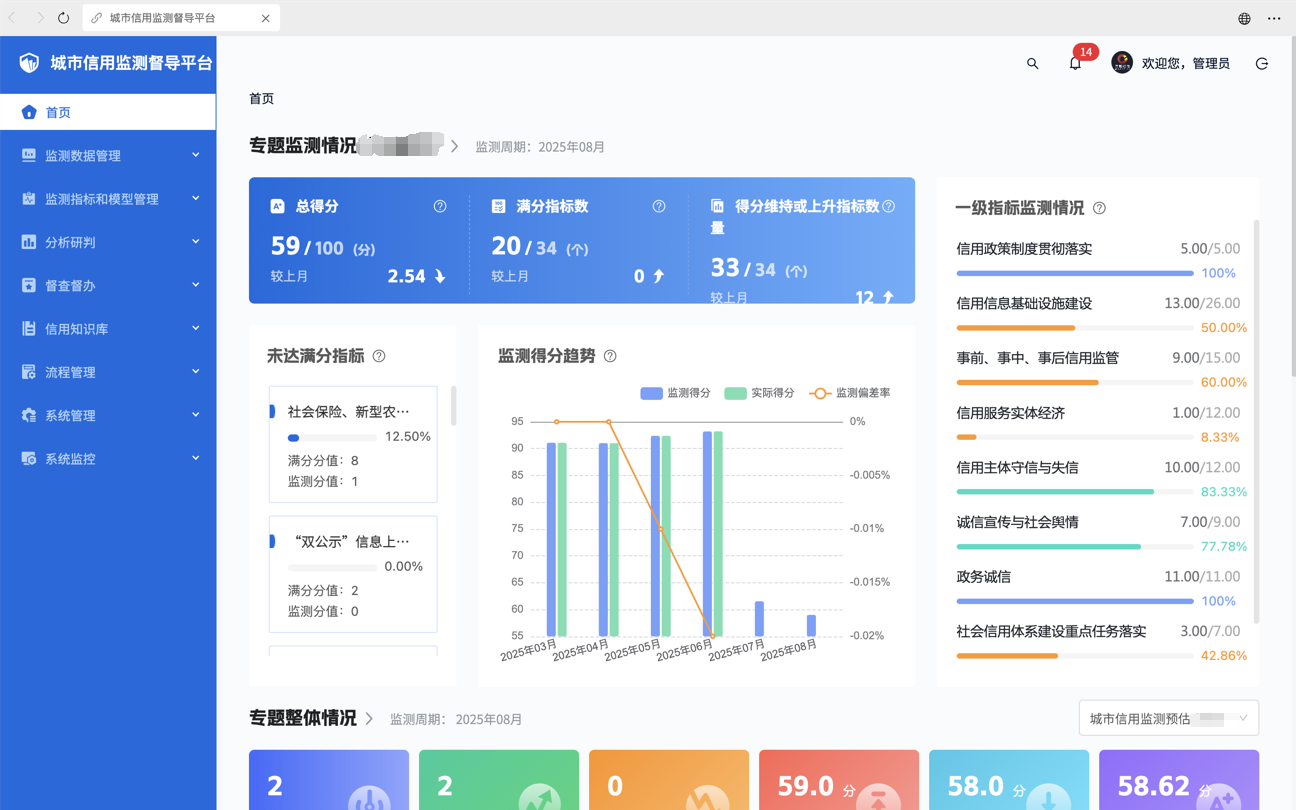
Task: Click the search magnifier icon in header
Action: [x=1032, y=64]
